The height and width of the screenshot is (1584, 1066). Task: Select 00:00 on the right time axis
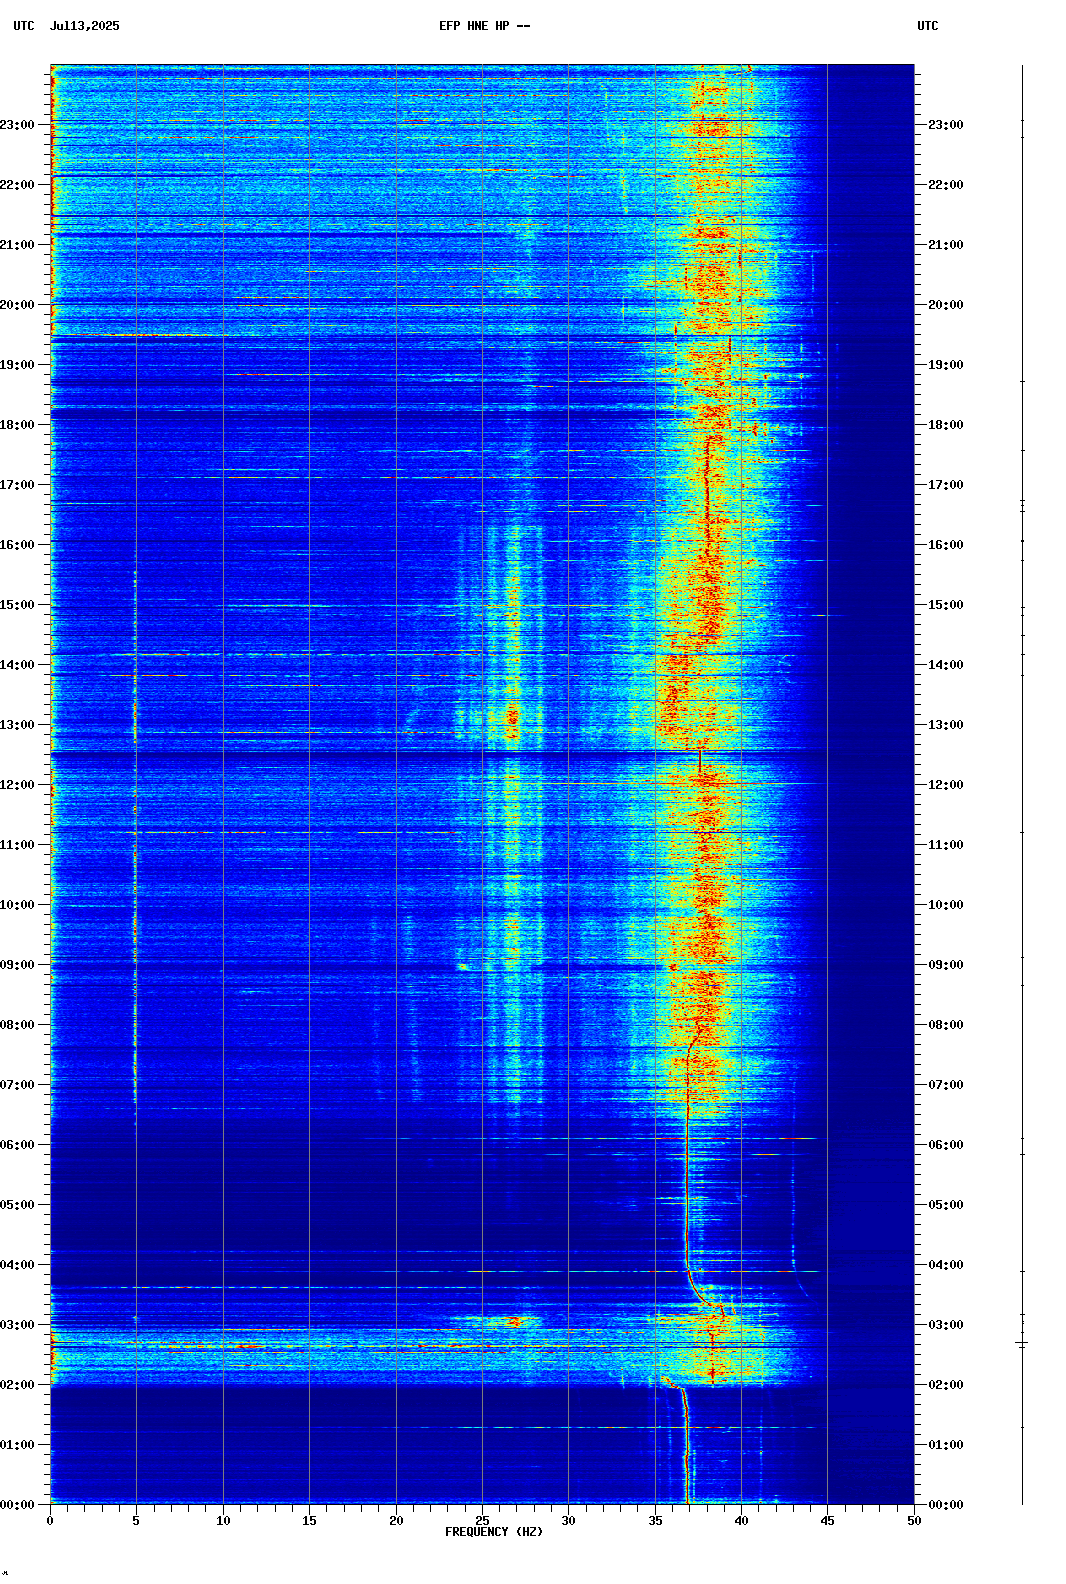click(946, 1505)
